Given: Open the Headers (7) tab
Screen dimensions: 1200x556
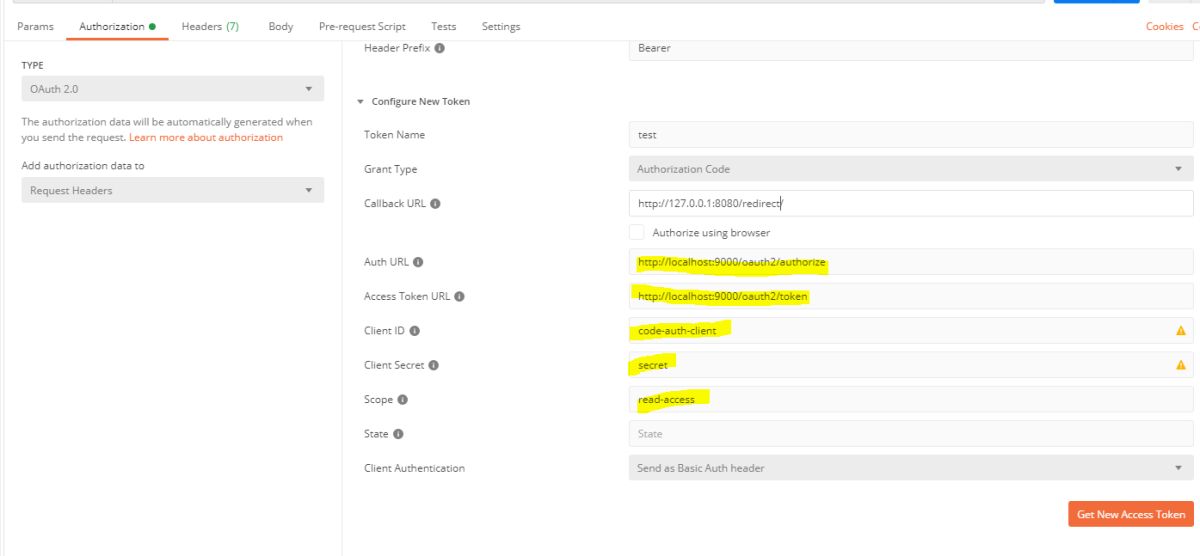Looking at the screenshot, I should pyautogui.click(x=210, y=27).
